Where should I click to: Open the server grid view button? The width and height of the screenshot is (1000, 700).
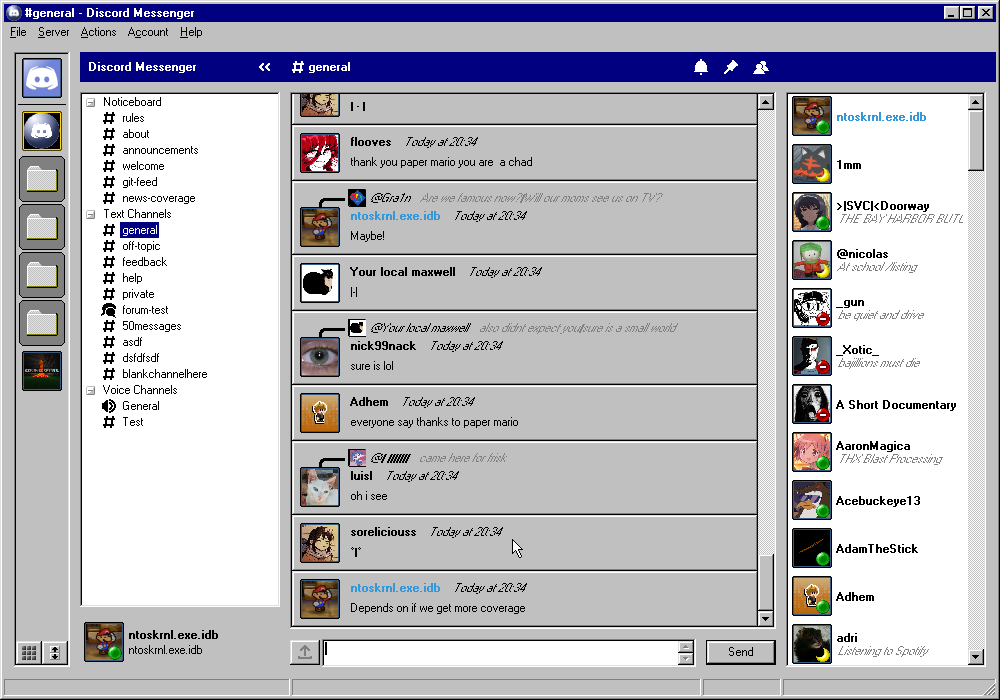pos(29,652)
